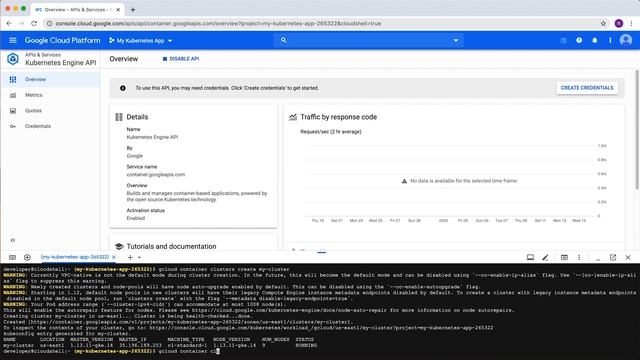Close the my-kubernetes-app-265322 shell tab

point(114,257)
